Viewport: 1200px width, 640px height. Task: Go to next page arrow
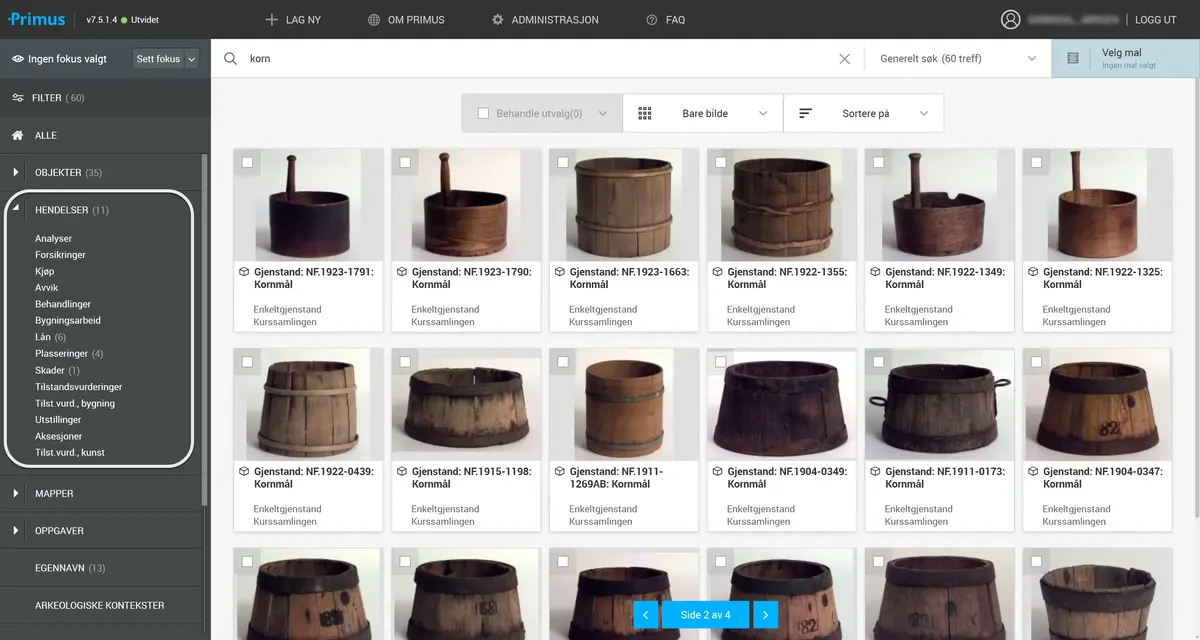click(765, 614)
